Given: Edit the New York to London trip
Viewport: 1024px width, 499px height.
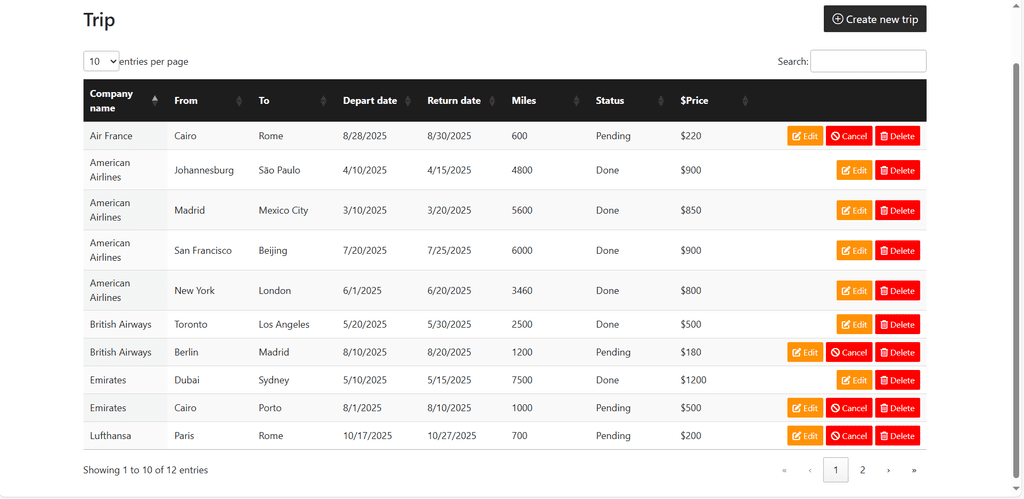Looking at the screenshot, I should pyautogui.click(x=854, y=290).
